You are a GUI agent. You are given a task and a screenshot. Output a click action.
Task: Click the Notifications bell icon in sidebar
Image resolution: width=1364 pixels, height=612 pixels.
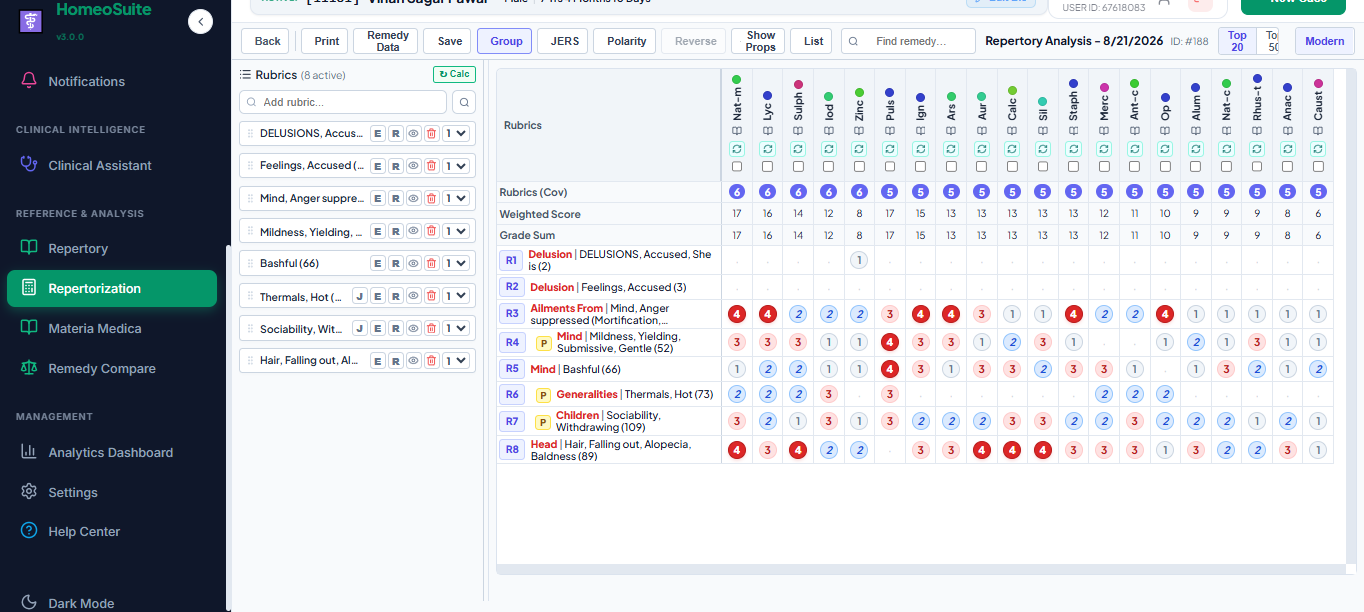29,81
